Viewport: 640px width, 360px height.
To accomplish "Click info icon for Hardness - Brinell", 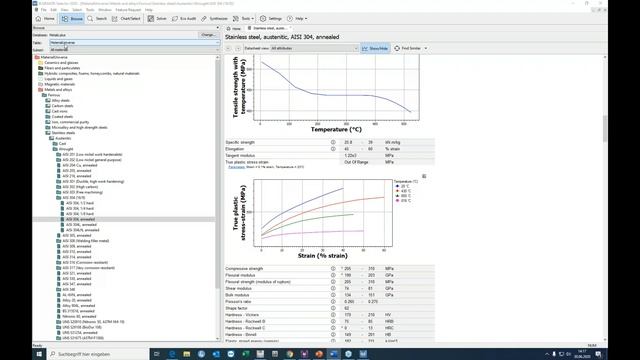I will [x=333, y=334].
